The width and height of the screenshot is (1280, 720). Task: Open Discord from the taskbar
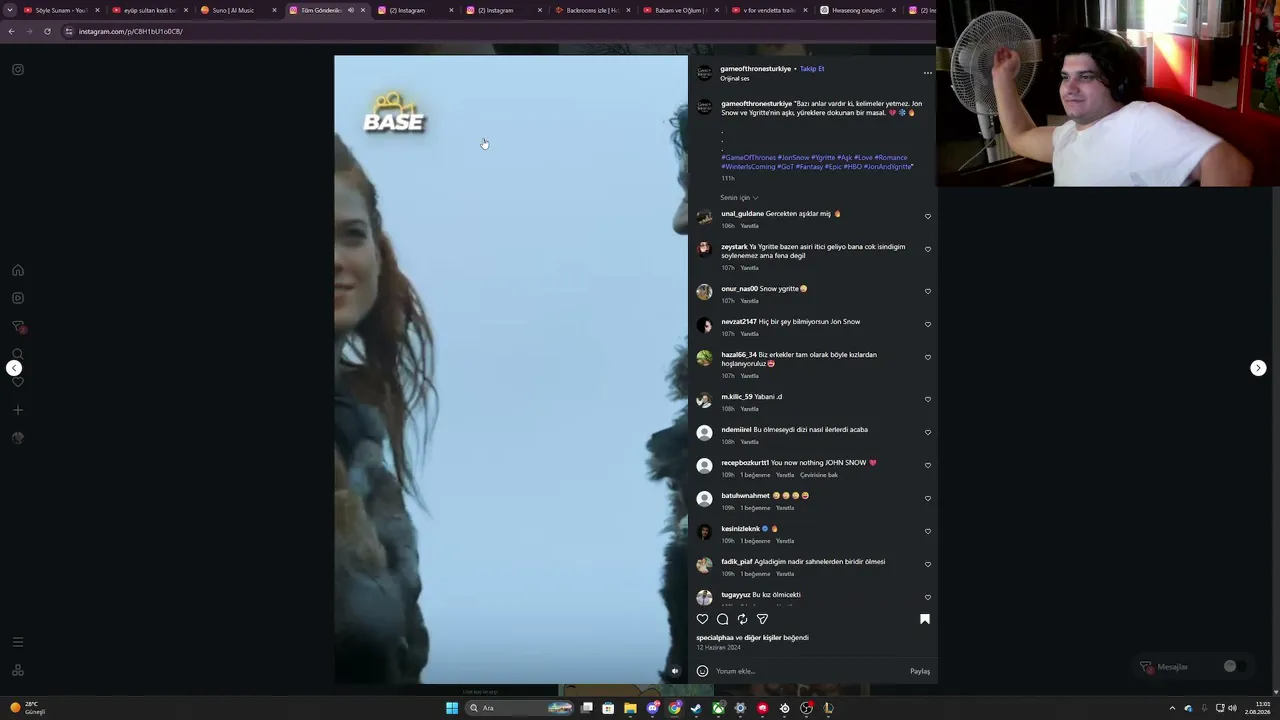[x=652, y=708]
